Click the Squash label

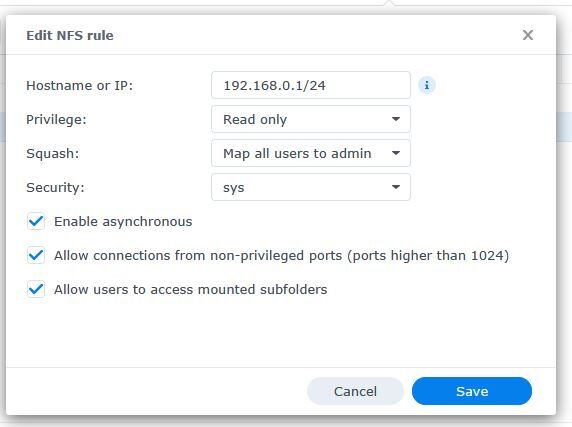53,154
